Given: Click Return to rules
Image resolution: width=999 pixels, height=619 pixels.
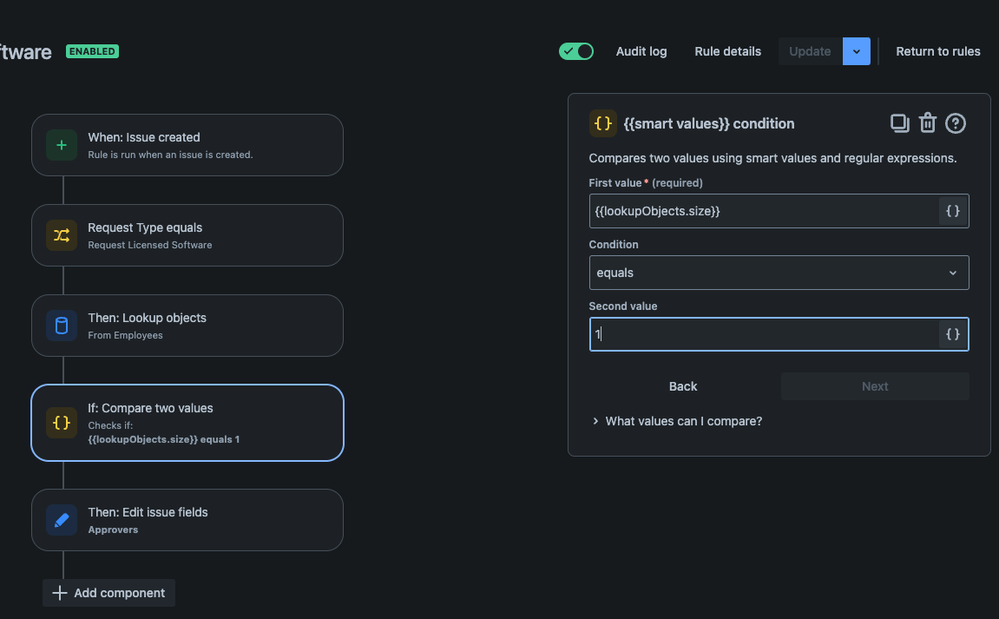Looking at the screenshot, I should (x=938, y=51).
